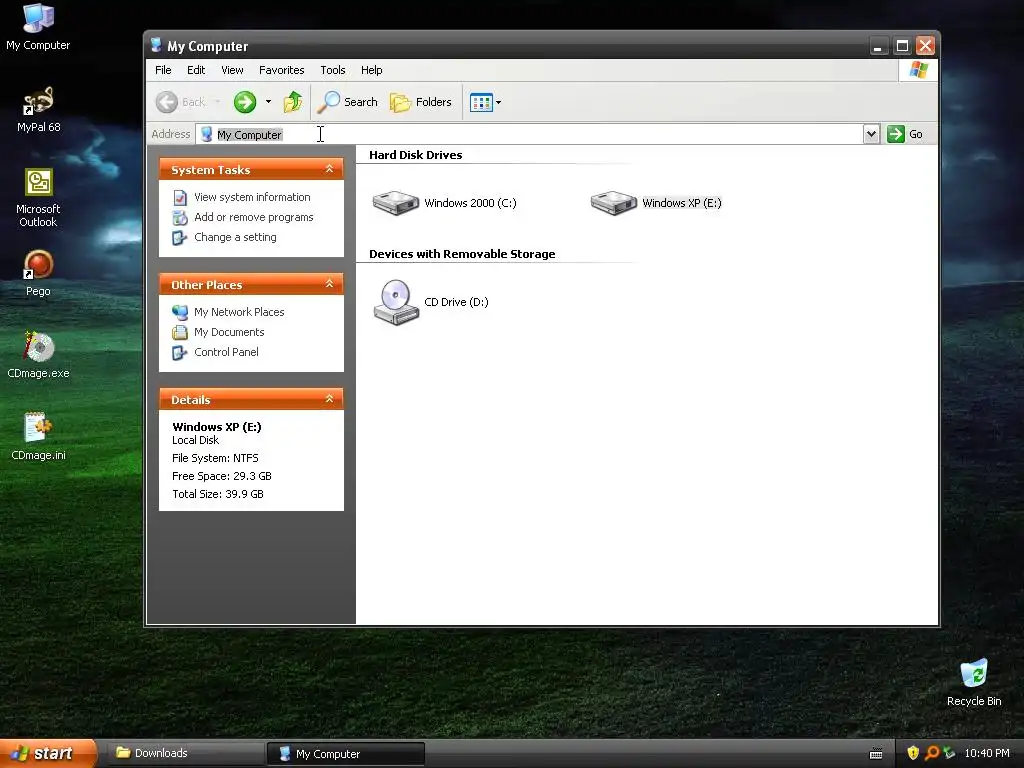Switch to Downloads taskbar window

point(185,753)
